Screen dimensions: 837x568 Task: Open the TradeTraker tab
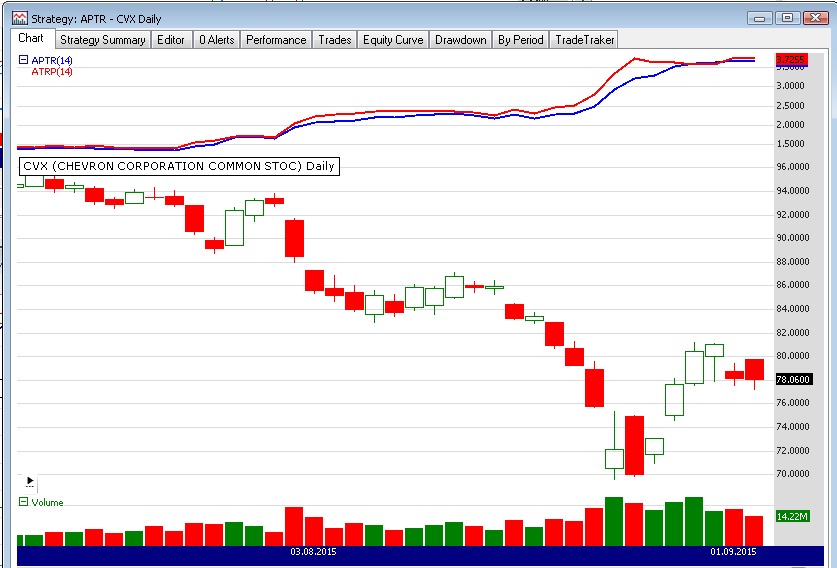(585, 40)
